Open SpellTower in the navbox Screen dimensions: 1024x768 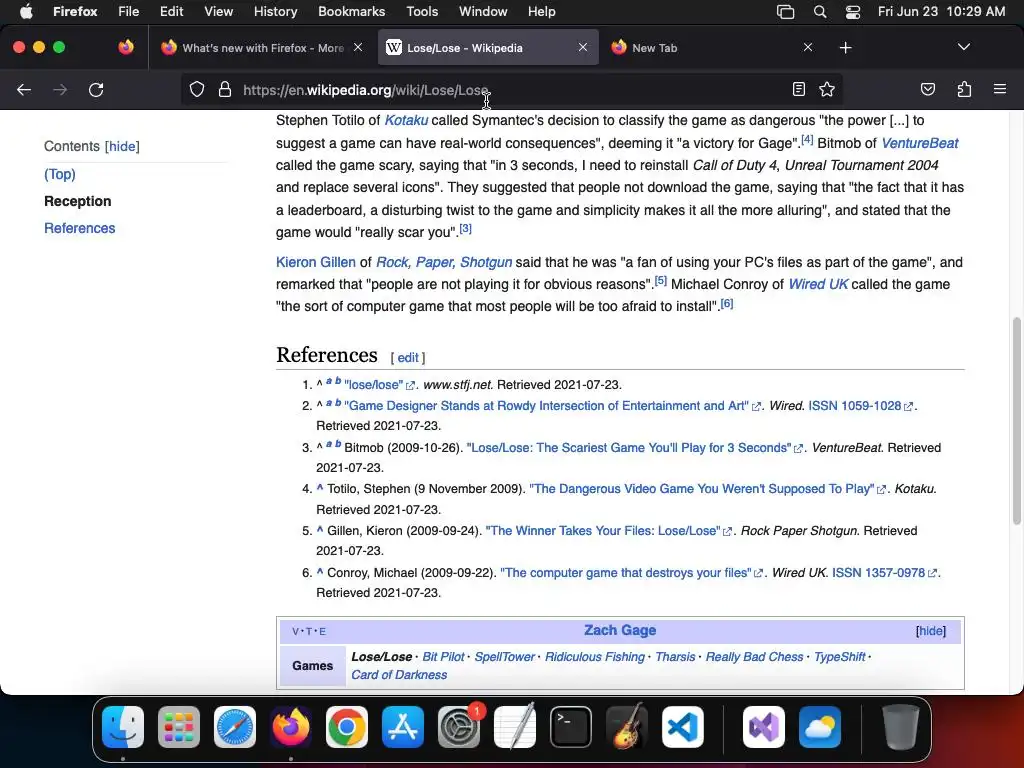click(x=504, y=657)
